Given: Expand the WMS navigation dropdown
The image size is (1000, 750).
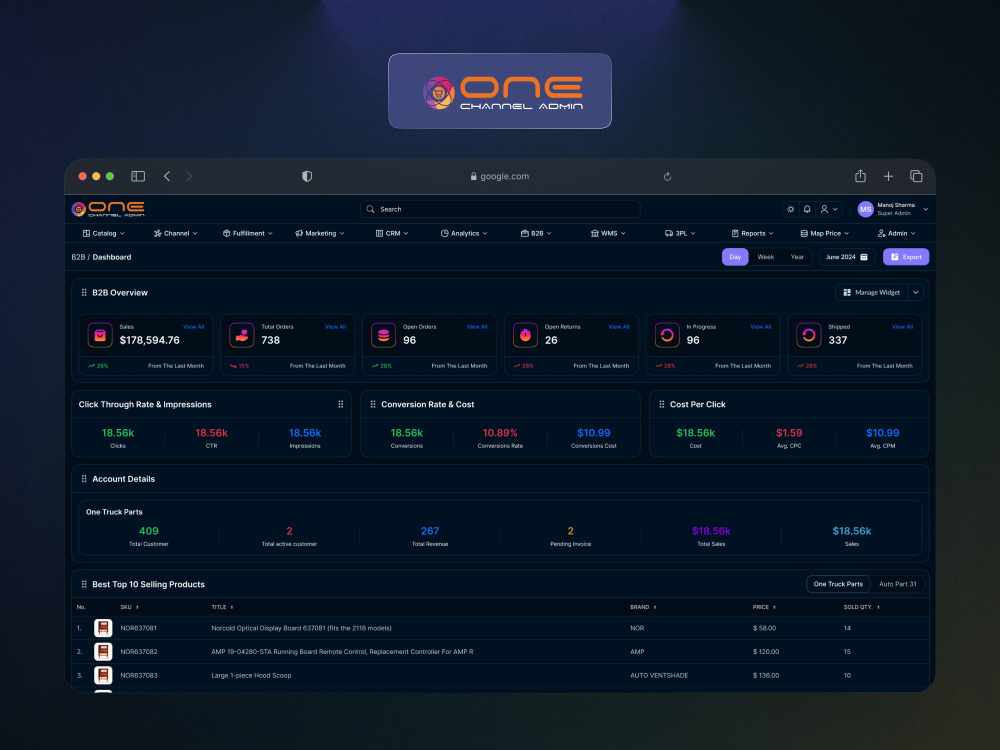Looking at the screenshot, I should pos(608,233).
